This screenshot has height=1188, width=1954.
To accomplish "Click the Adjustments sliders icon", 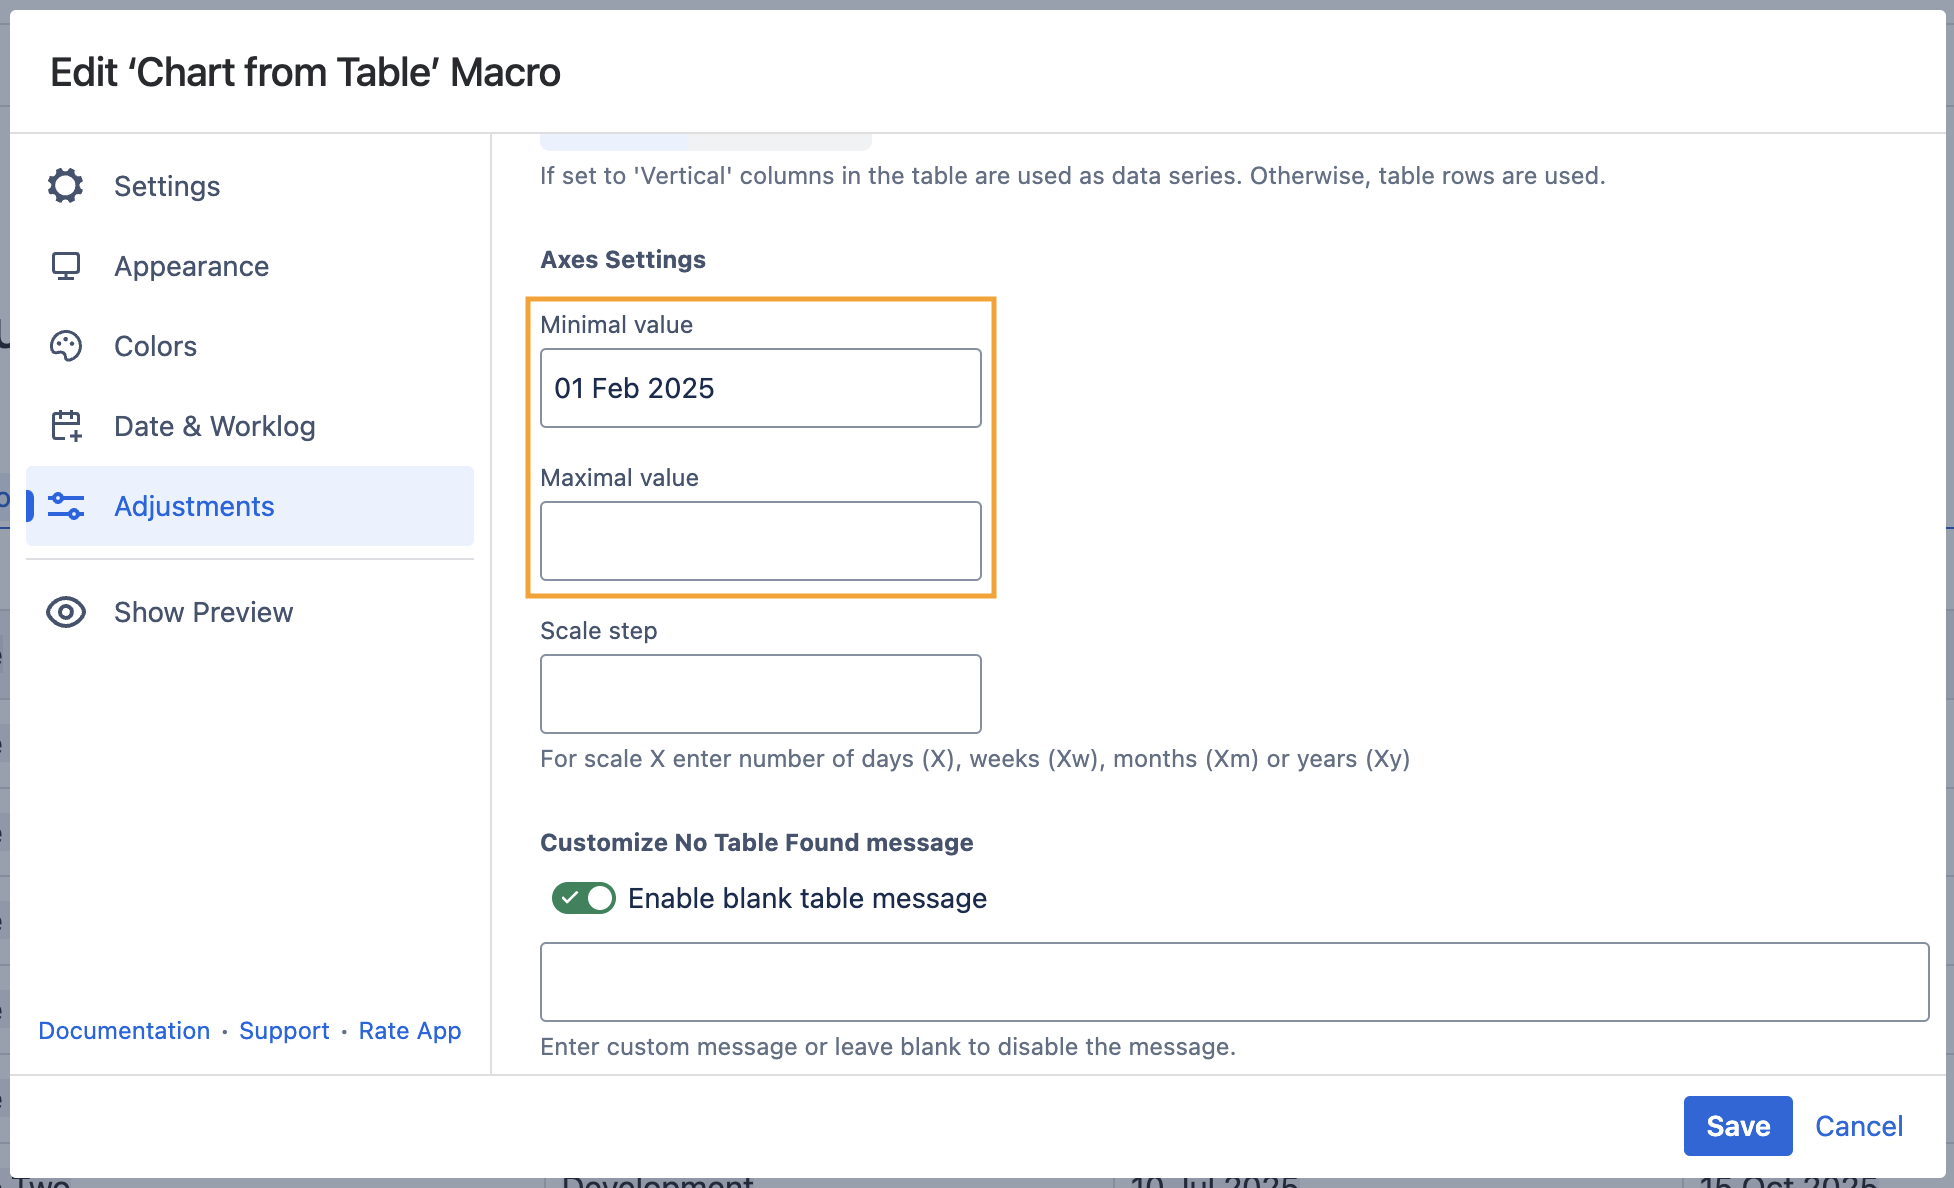I will [66, 506].
